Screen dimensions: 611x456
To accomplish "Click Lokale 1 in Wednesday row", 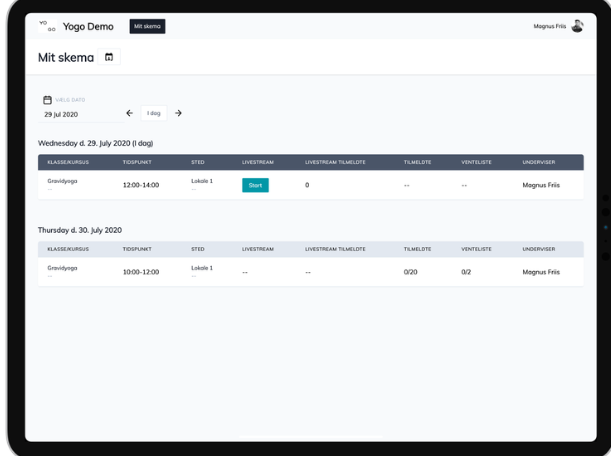I will pos(202,181).
